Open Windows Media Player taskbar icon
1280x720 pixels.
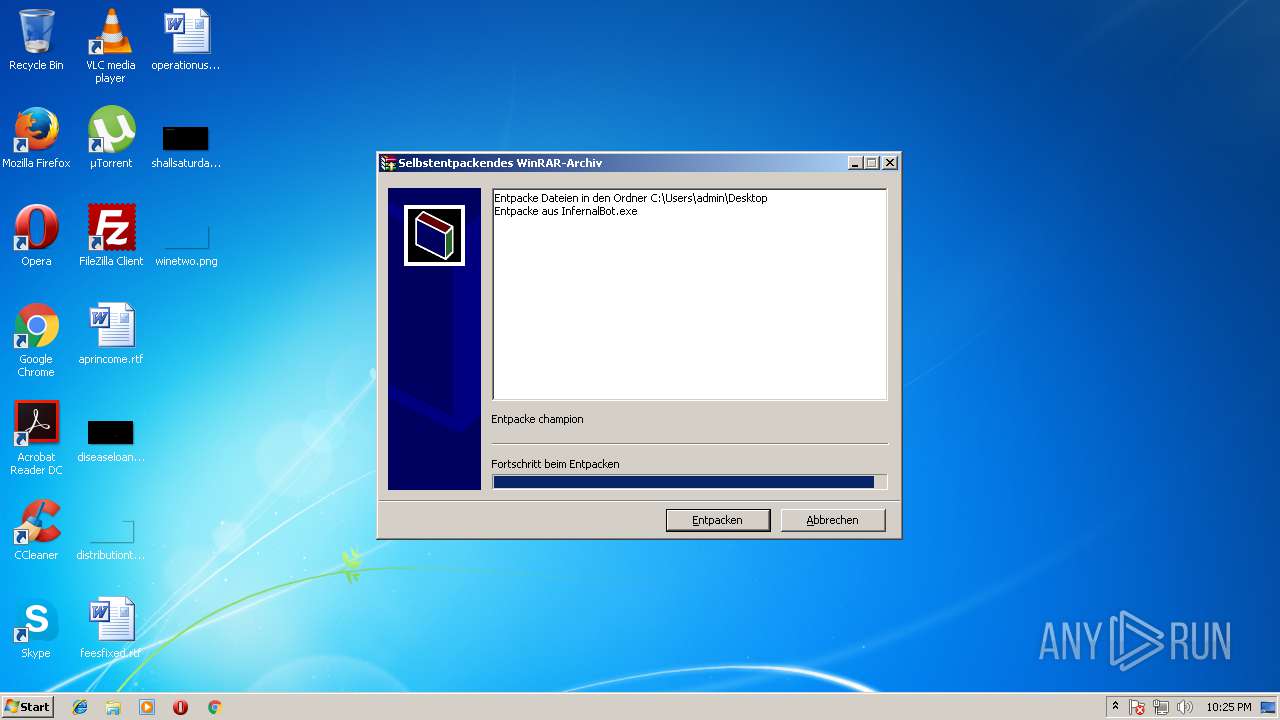(147, 707)
